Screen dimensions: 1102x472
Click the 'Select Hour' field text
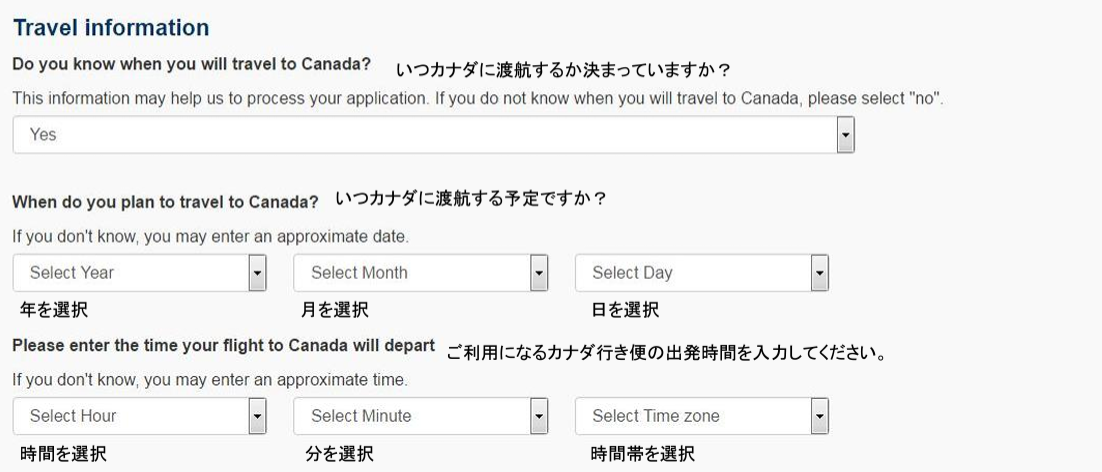tap(73, 416)
